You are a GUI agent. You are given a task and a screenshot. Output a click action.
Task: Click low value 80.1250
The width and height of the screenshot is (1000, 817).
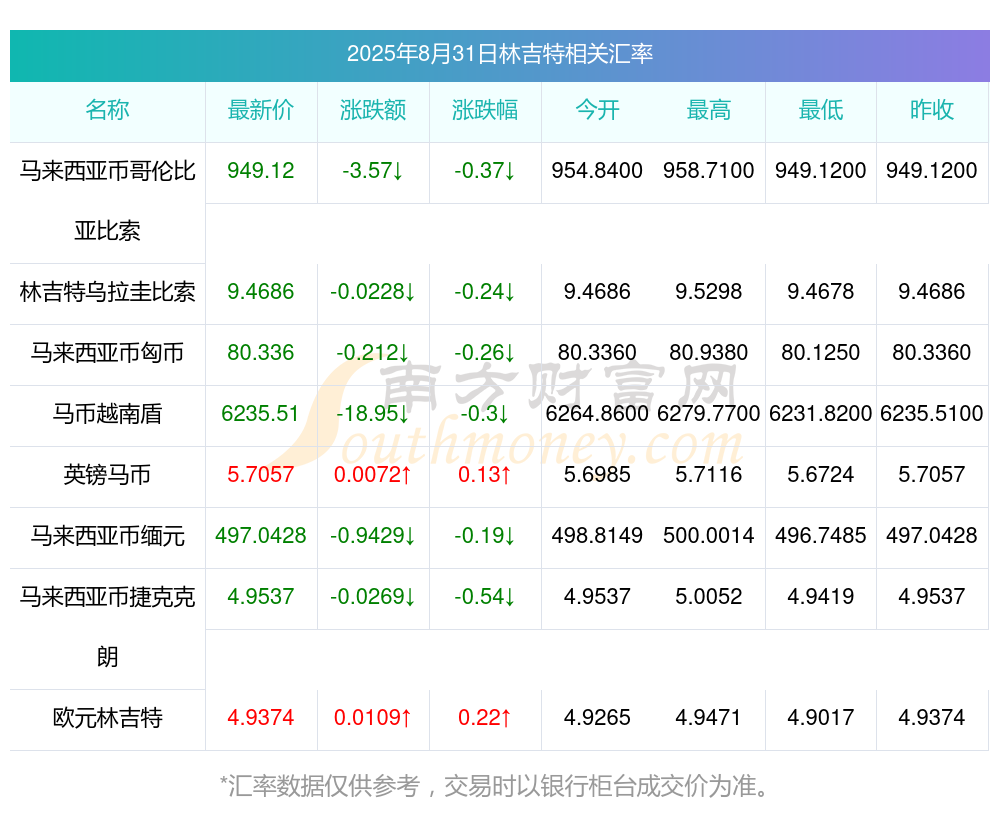point(821,353)
